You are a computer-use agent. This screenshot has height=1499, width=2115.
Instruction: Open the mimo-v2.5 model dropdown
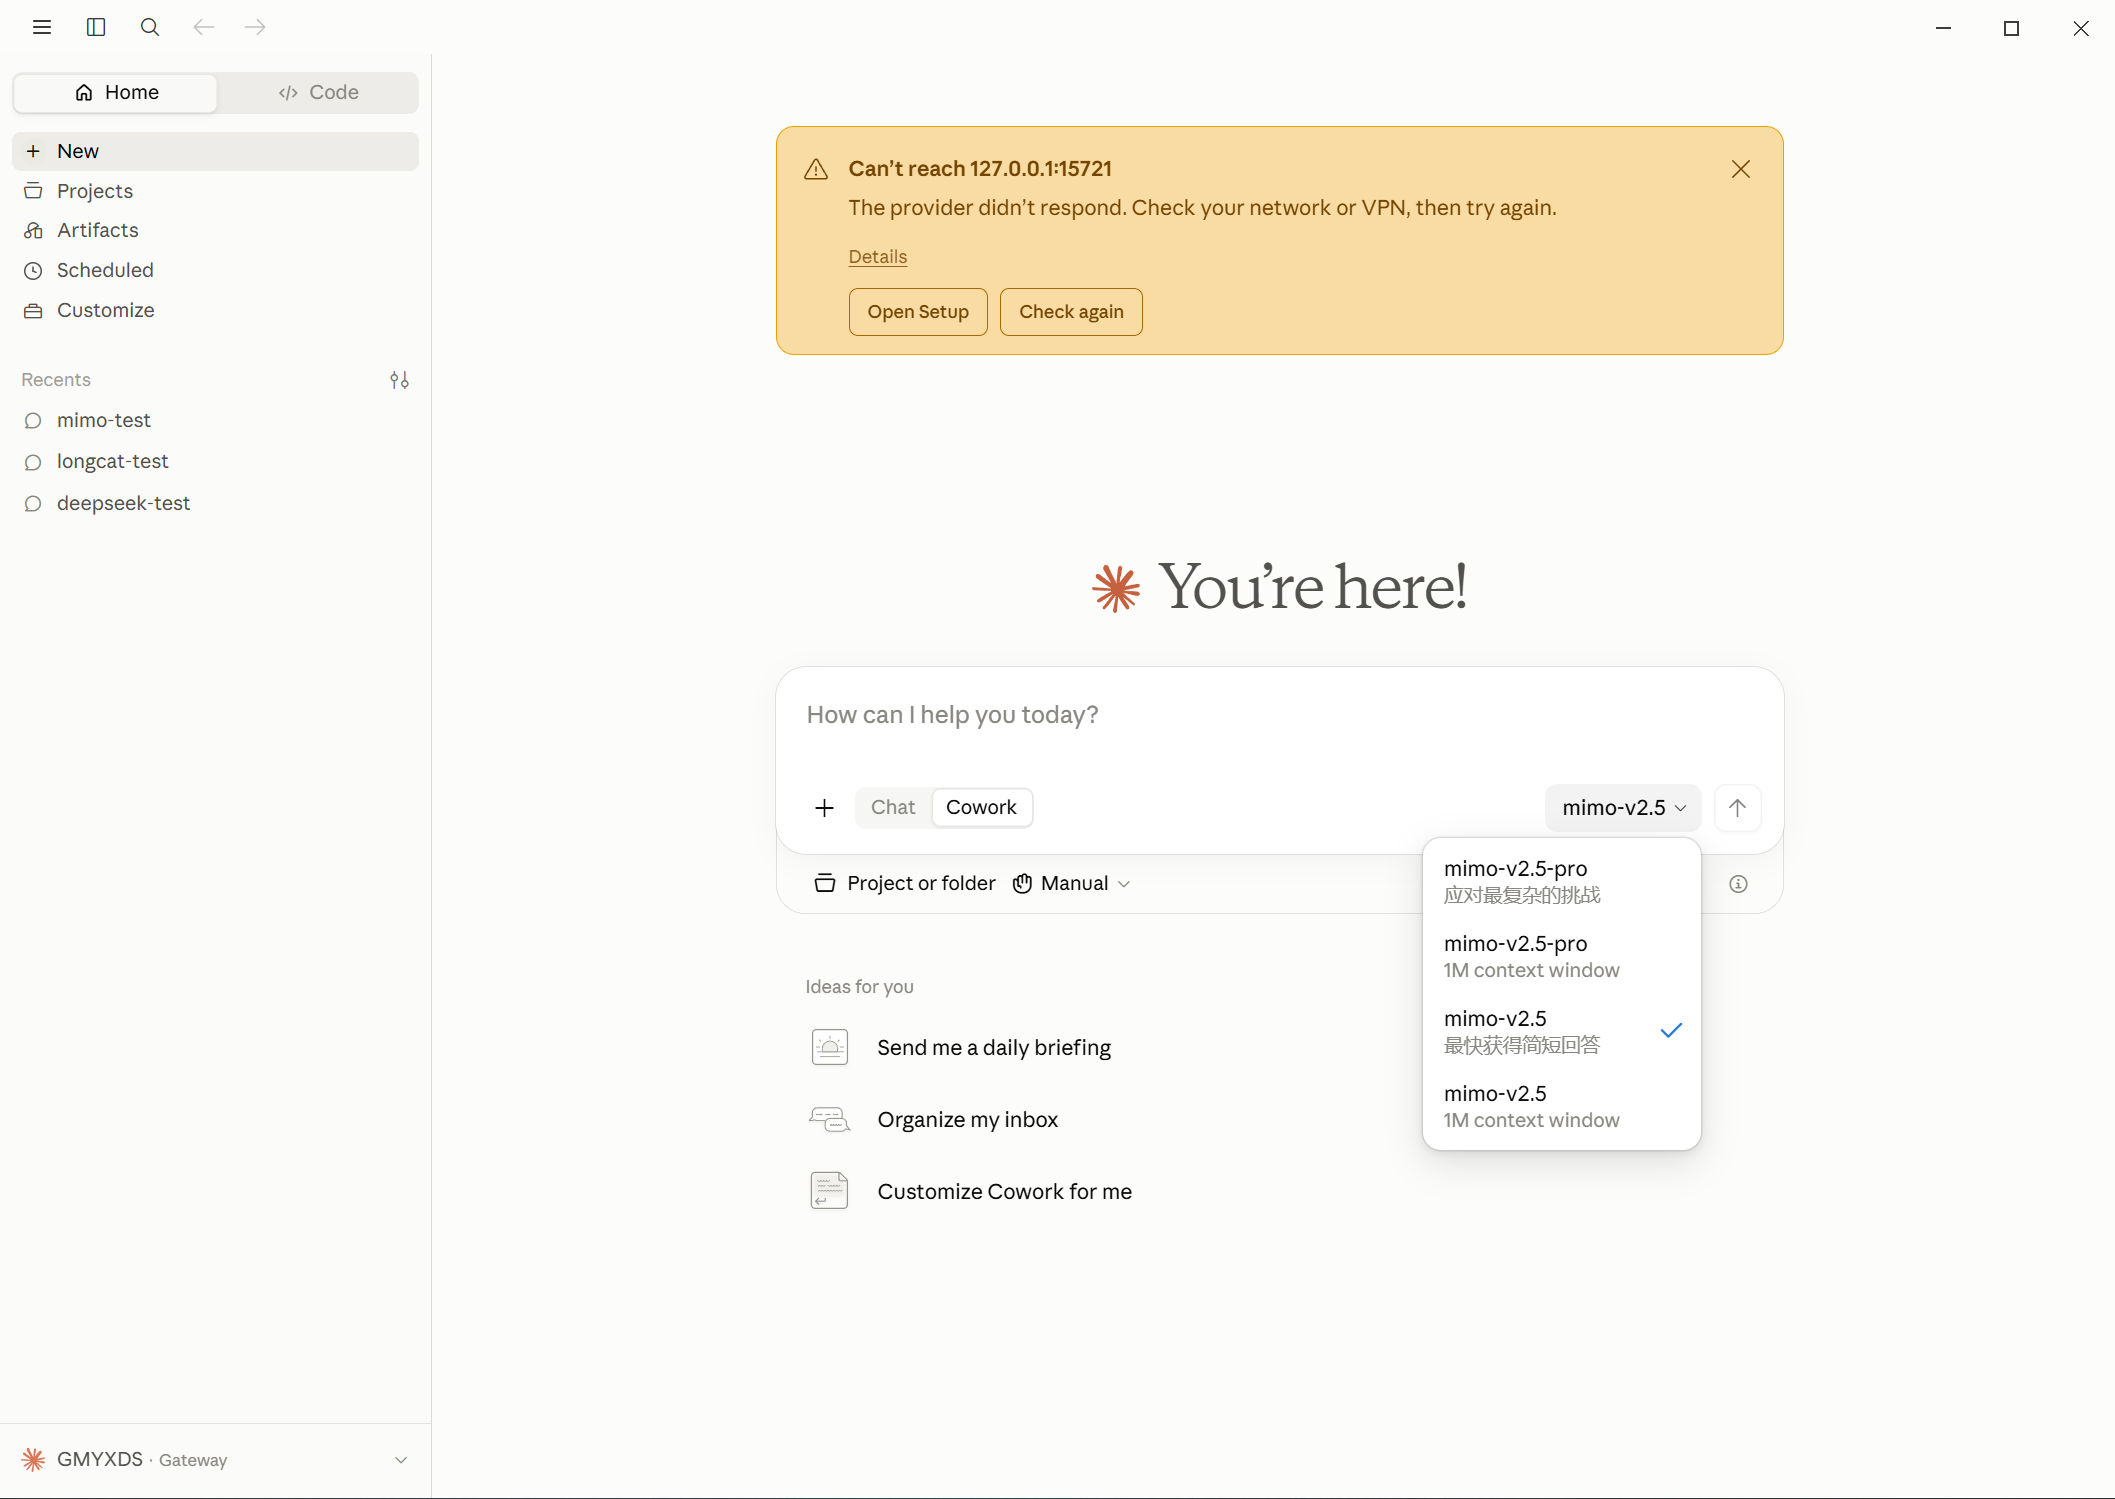[x=1622, y=808]
